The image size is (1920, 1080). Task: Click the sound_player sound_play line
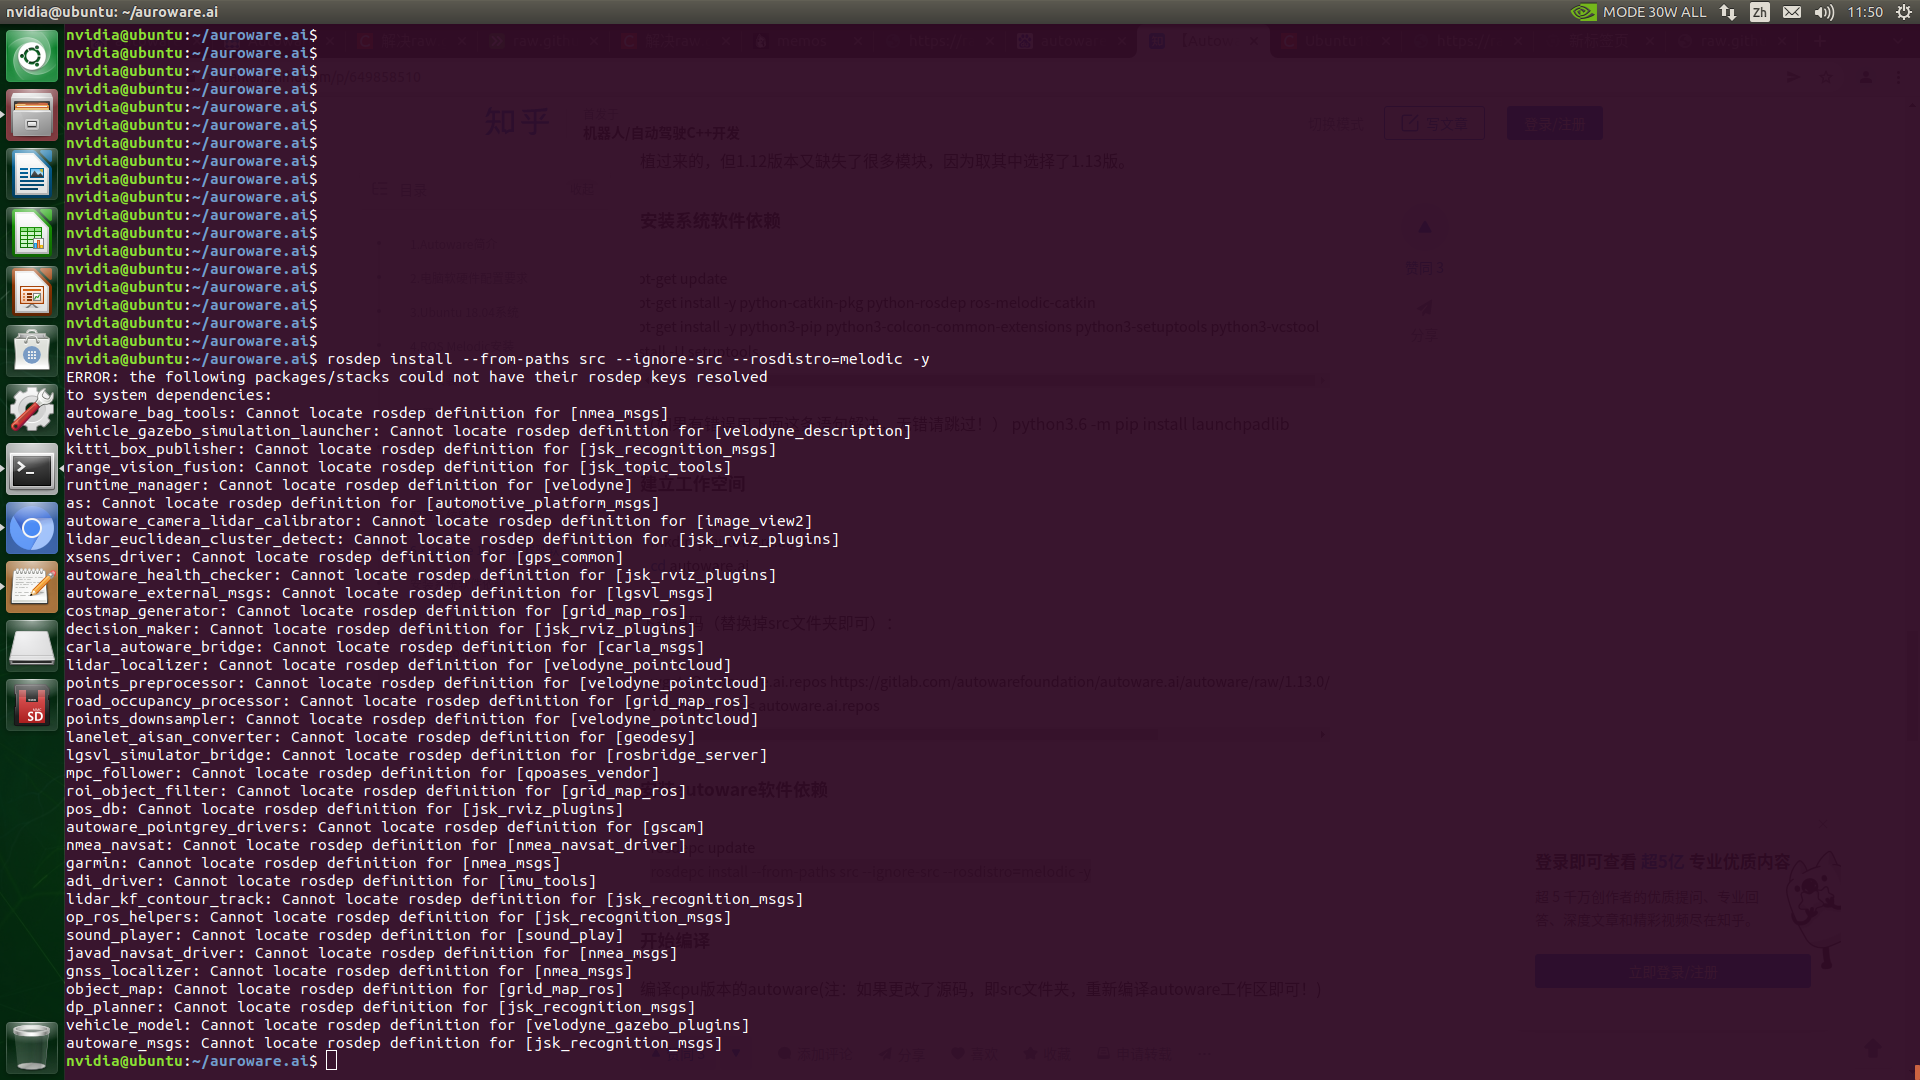(345, 935)
